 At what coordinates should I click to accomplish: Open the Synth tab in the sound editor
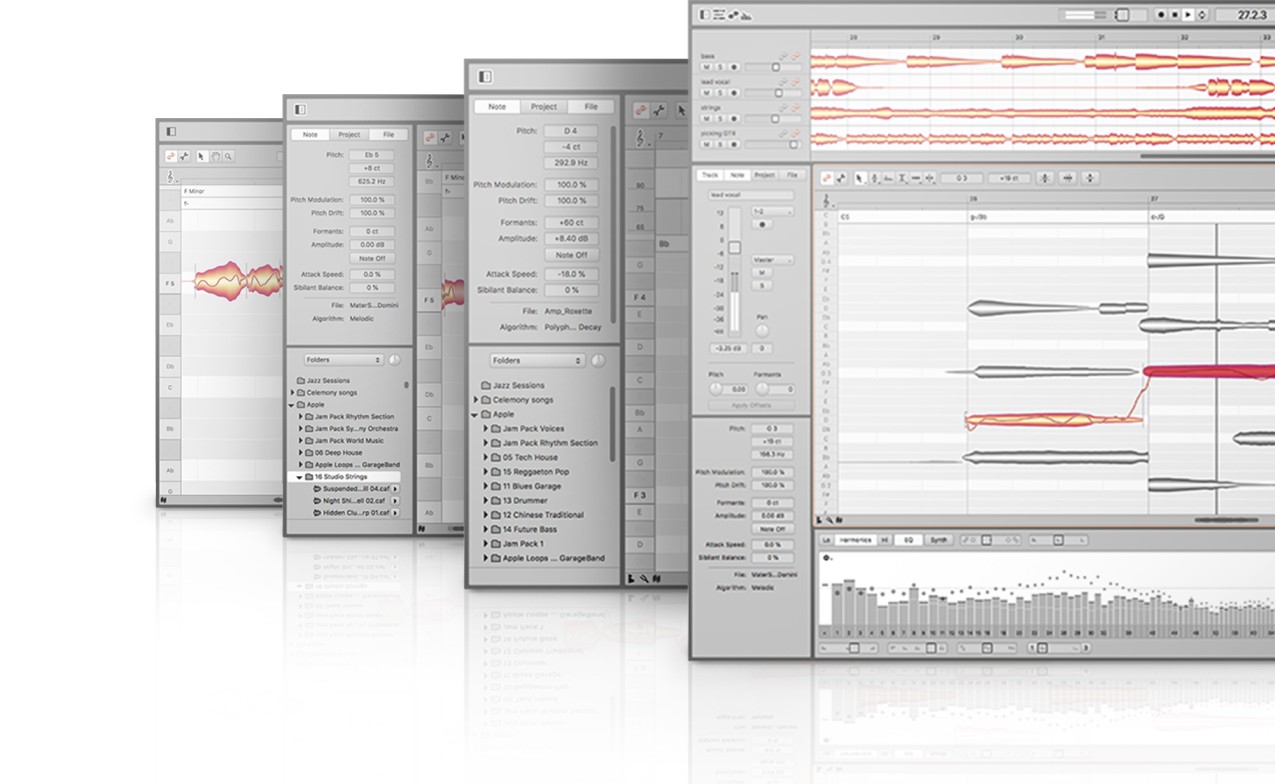[939, 540]
